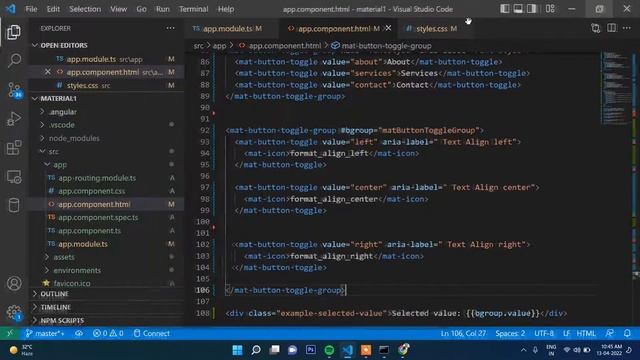
Task: Open Explorer views and more actions ellipsis
Action: coord(170,28)
